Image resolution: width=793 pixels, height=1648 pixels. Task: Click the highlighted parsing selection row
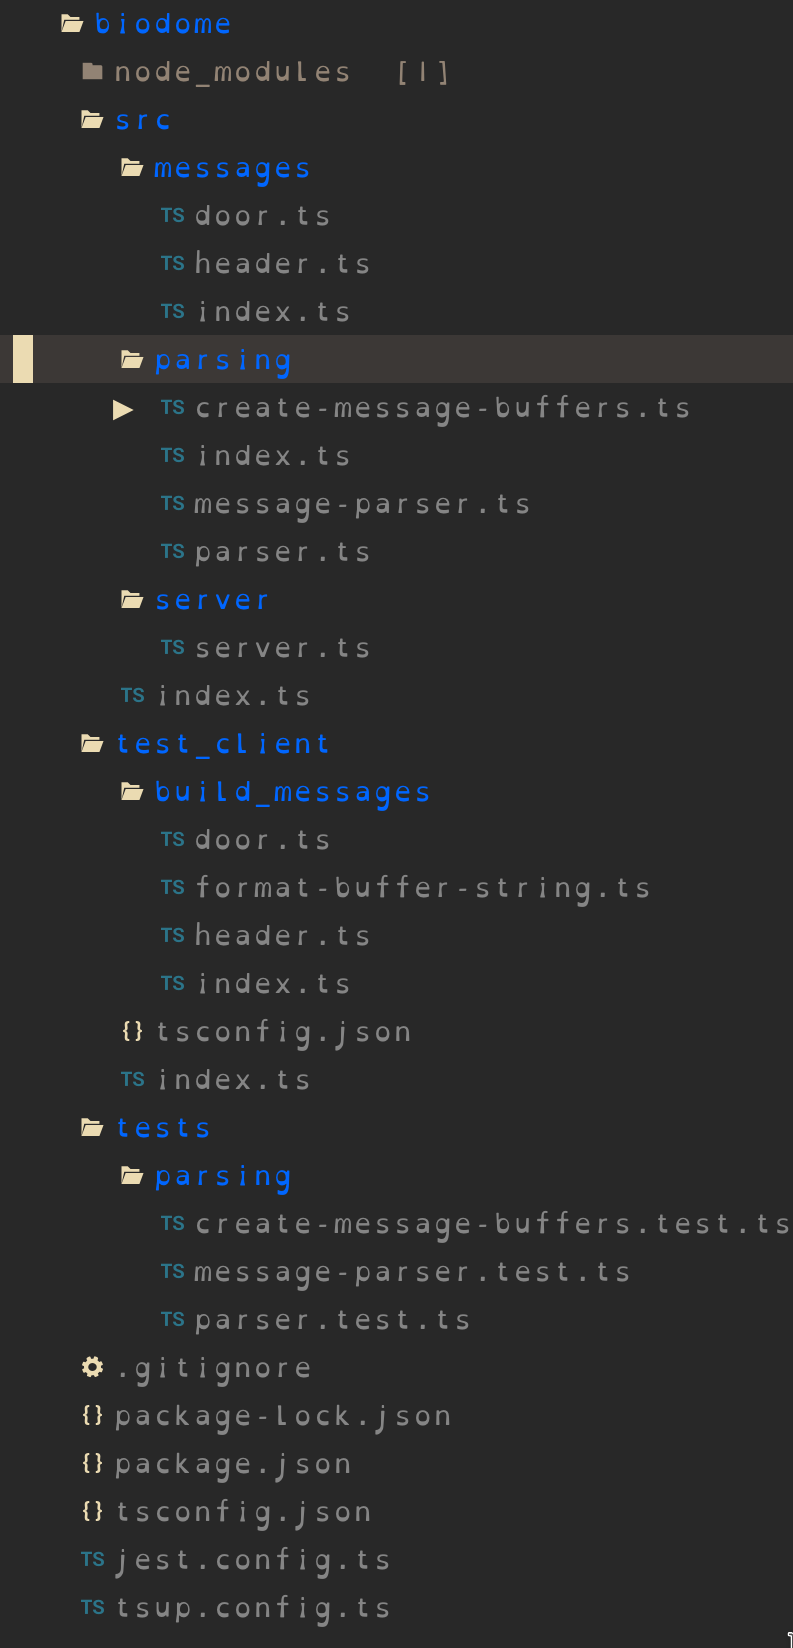[x=222, y=359]
